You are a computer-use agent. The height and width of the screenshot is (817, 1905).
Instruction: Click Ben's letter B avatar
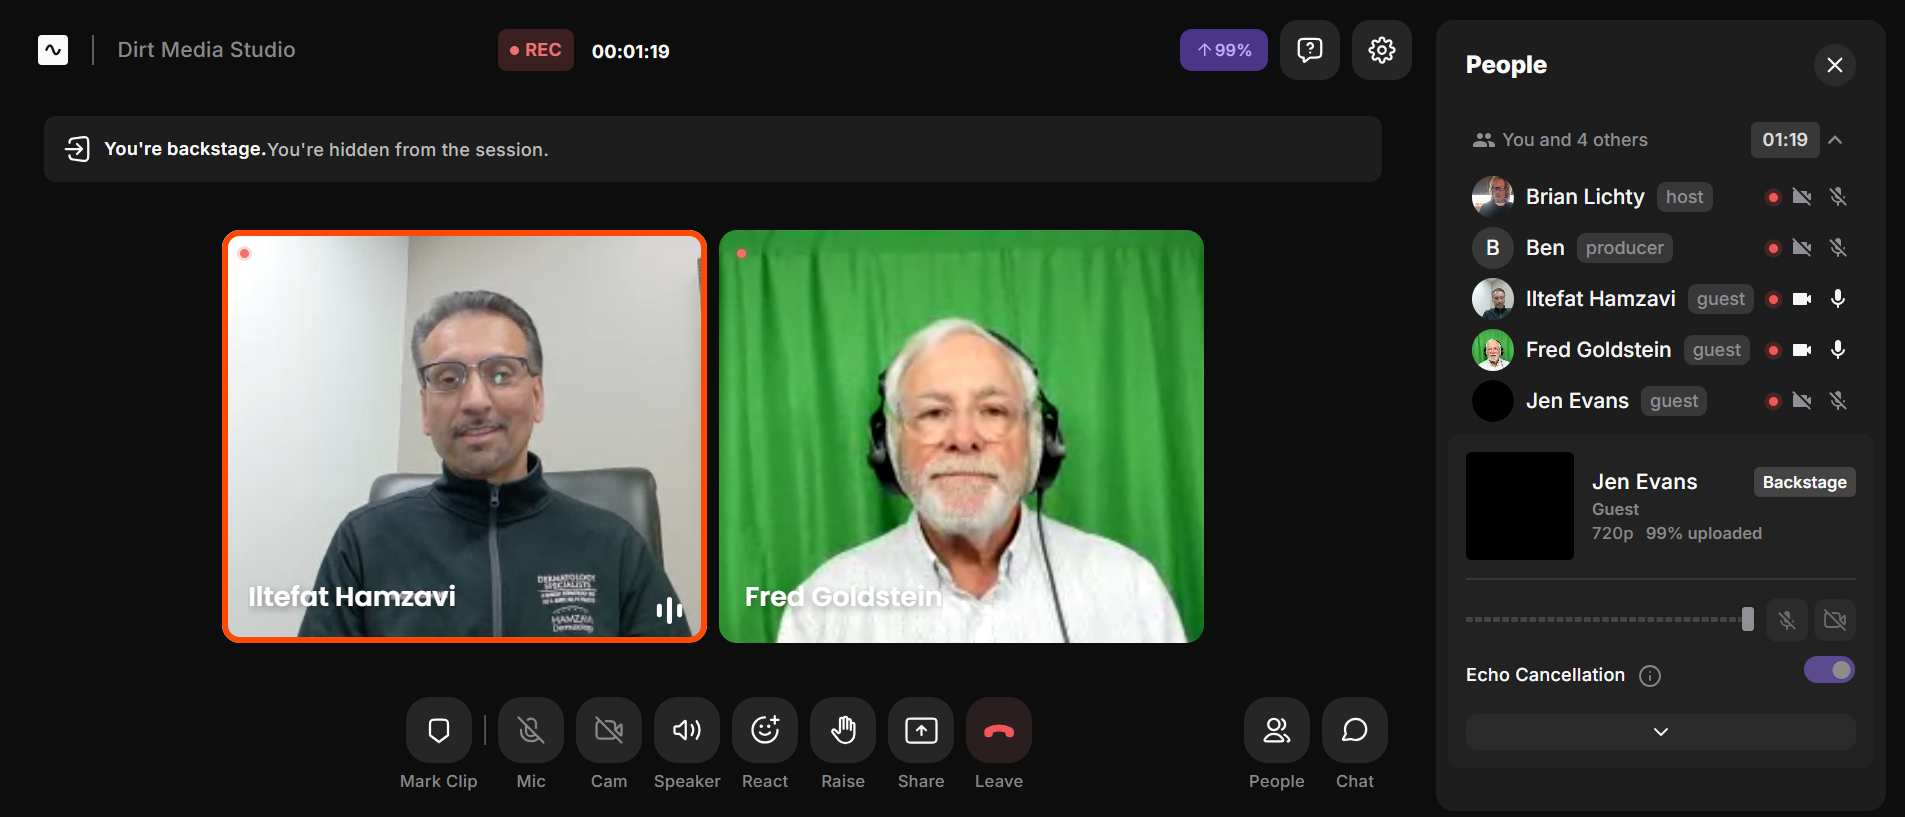point(1493,248)
